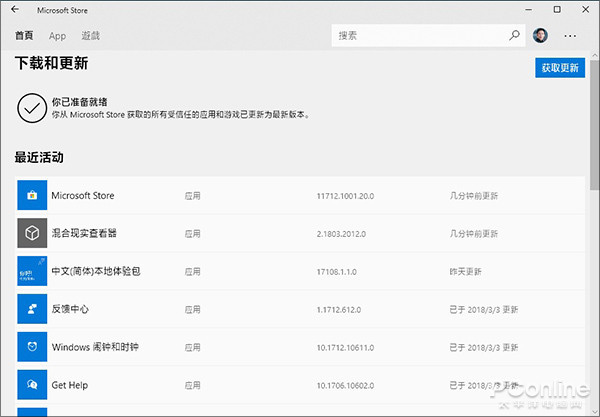This screenshot has height=417, width=600.
Task: Open the 混合现实查看器 entry
Action: point(301,233)
